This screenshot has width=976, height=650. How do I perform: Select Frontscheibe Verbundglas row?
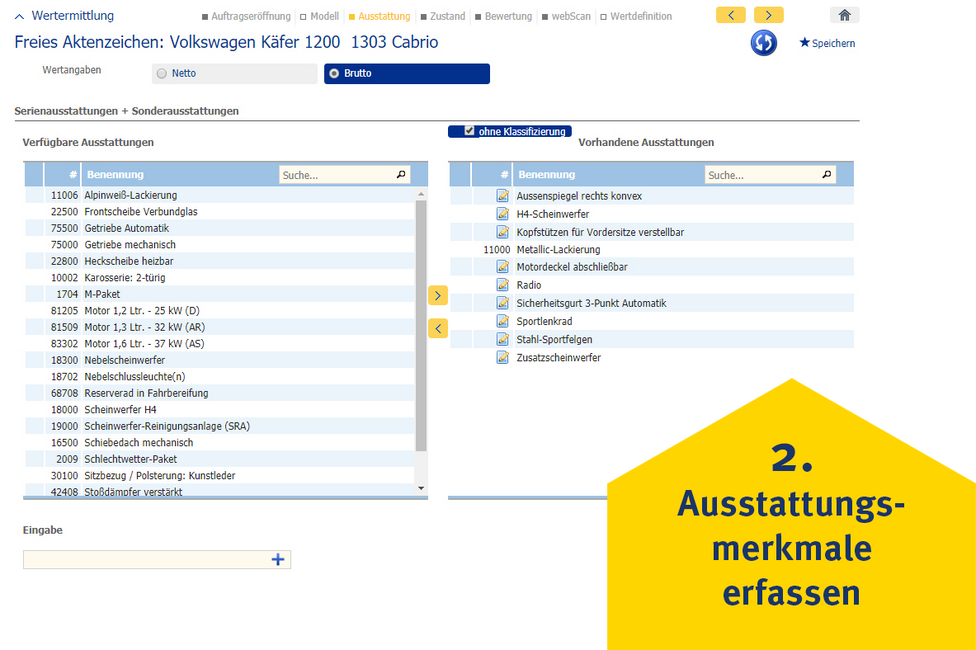tap(220, 212)
